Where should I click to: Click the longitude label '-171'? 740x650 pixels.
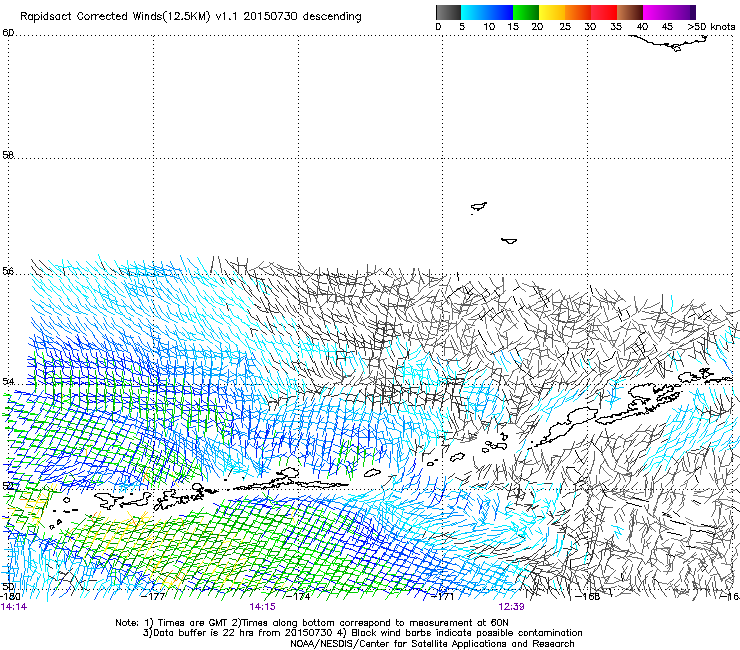[443, 596]
